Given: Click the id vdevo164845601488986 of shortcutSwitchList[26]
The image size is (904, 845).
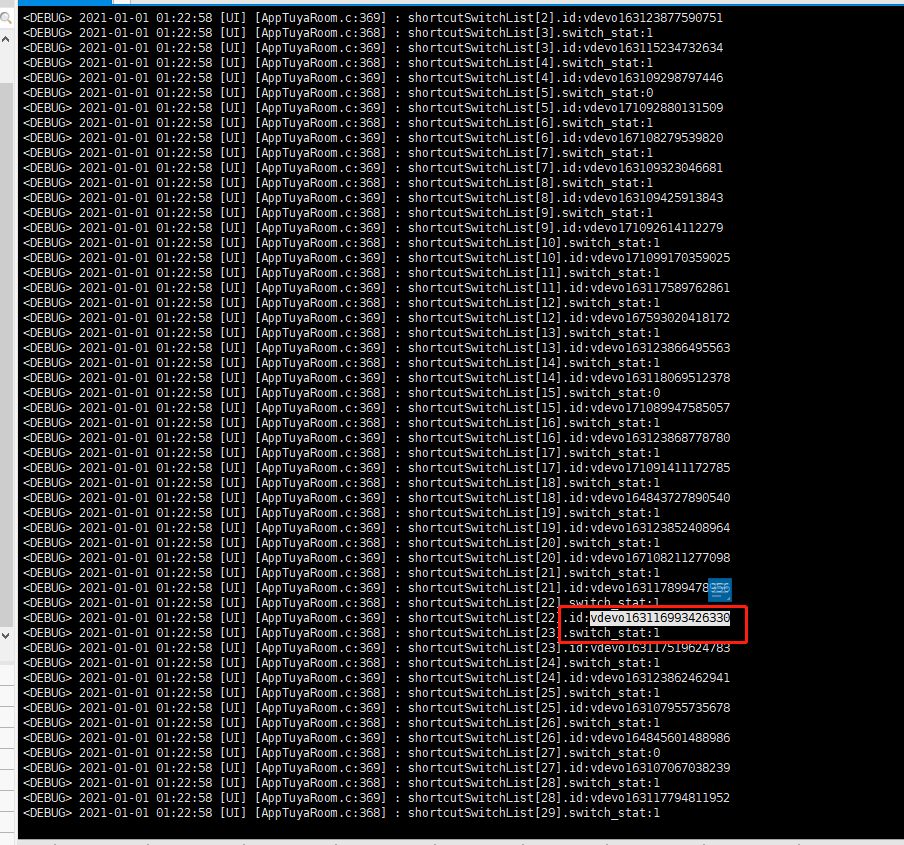Looking at the screenshot, I should (x=660, y=738).
